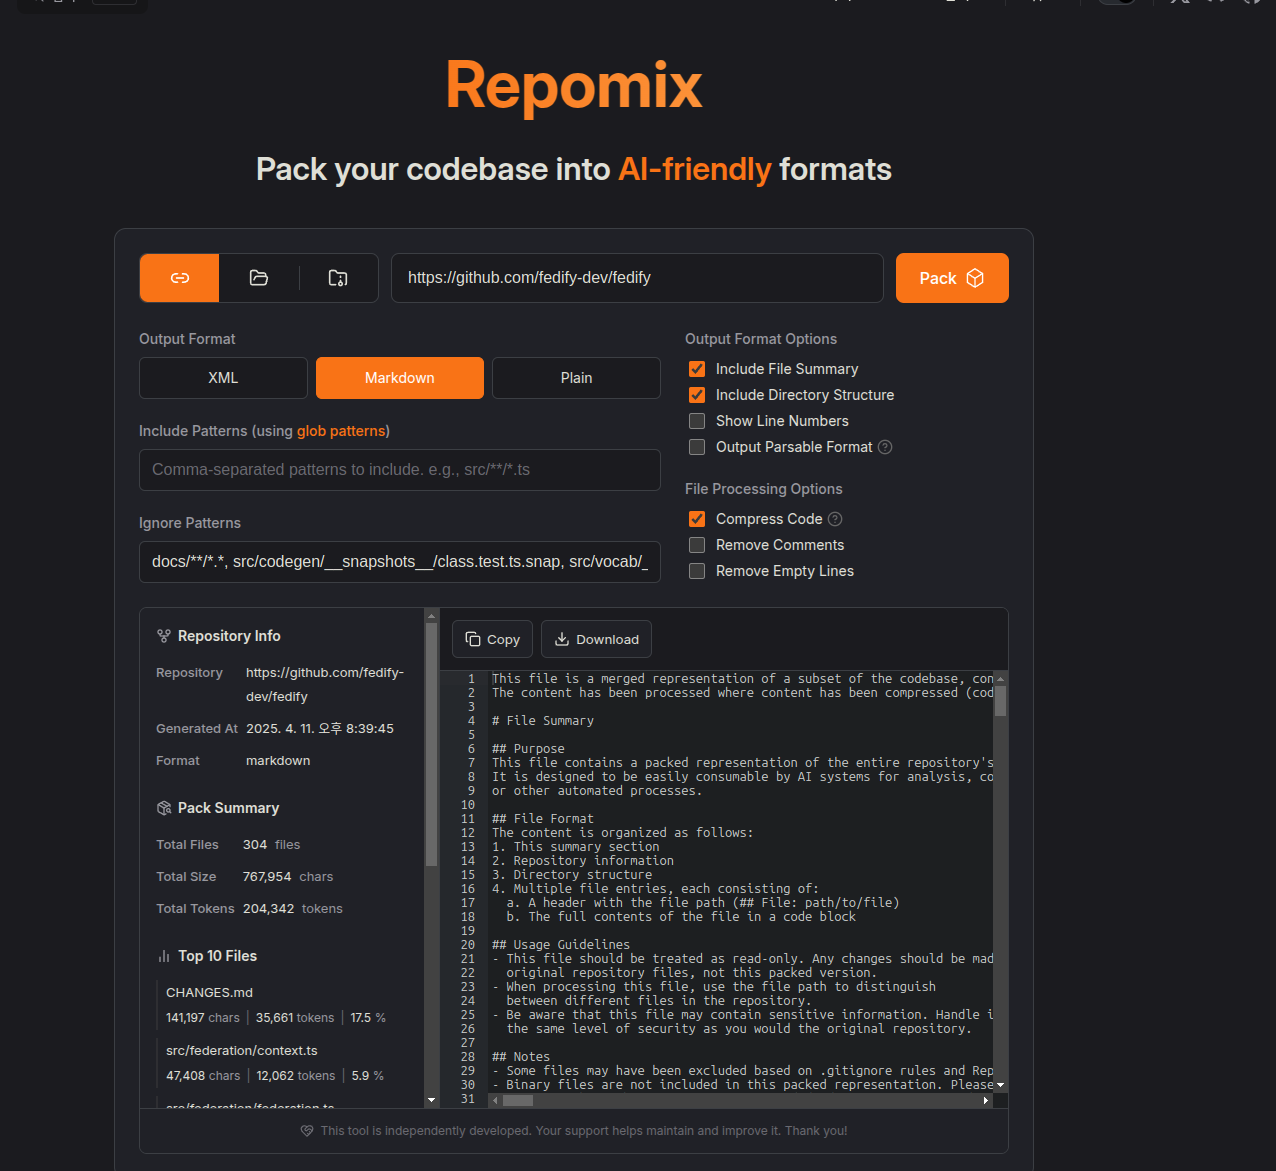The width and height of the screenshot is (1276, 1171).
Task: Click the repository URL input field
Action: point(637,278)
